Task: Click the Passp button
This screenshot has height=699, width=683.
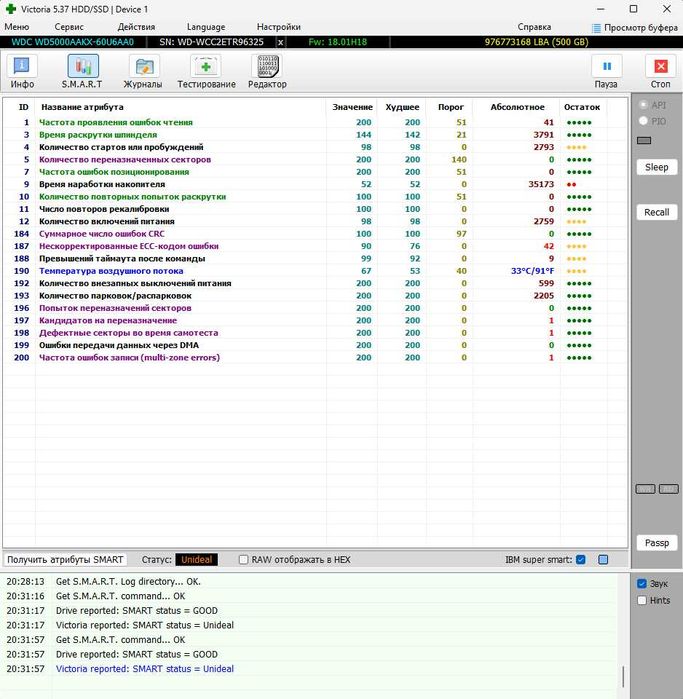Action: coord(657,543)
